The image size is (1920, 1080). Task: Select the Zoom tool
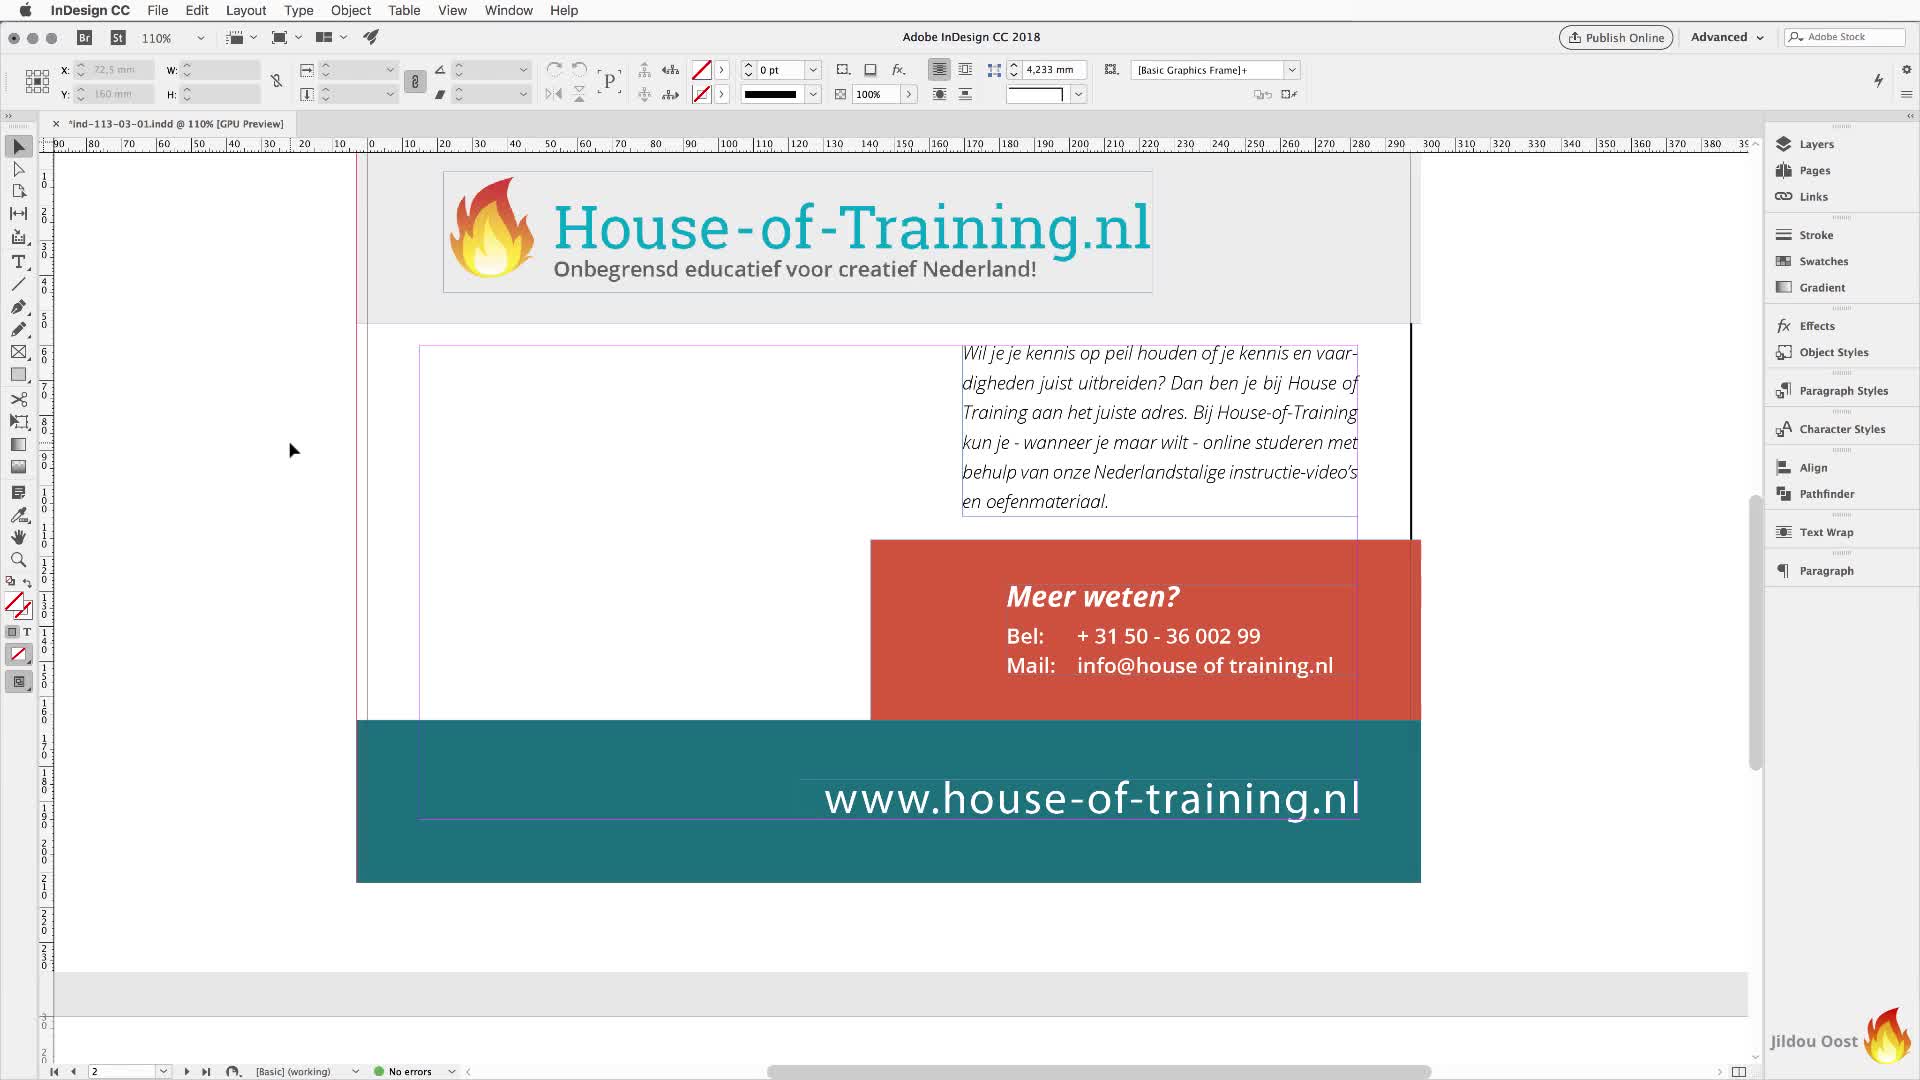tap(18, 560)
